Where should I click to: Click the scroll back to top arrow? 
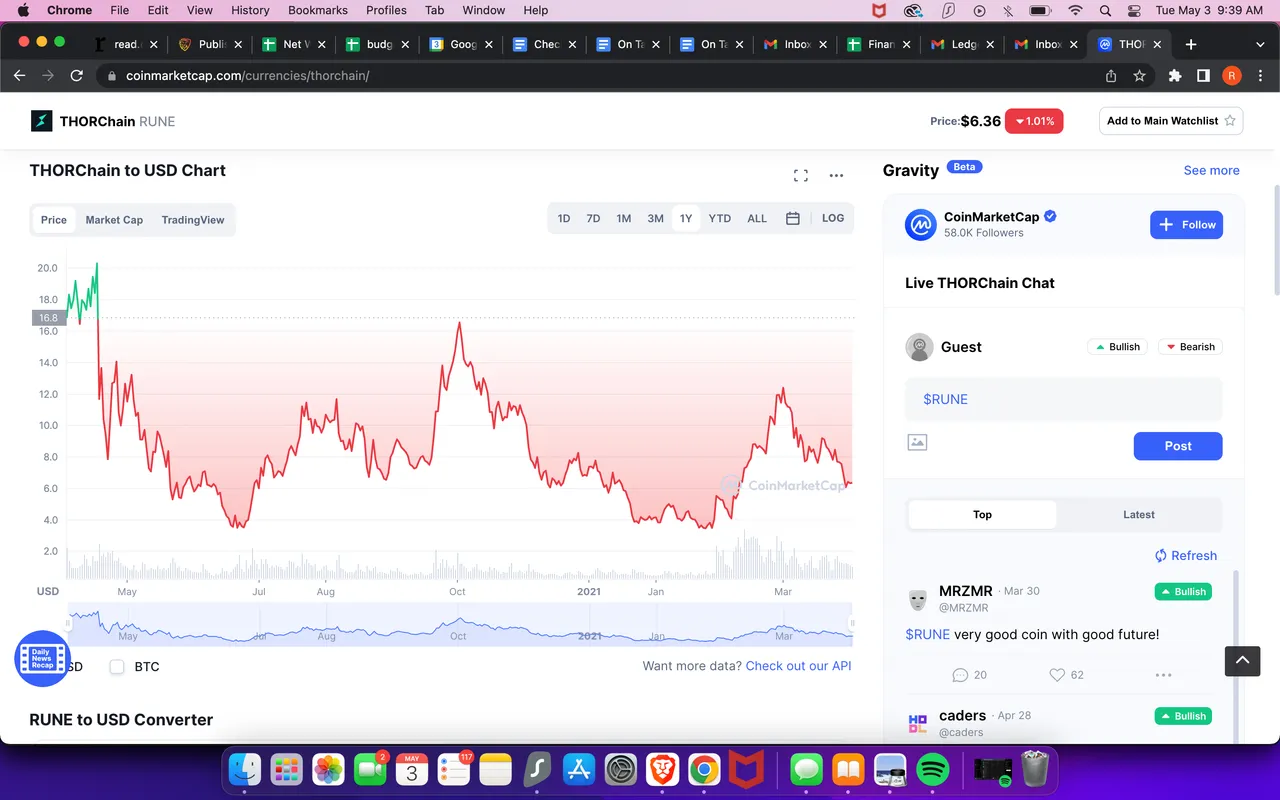click(x=1243, y=660)
